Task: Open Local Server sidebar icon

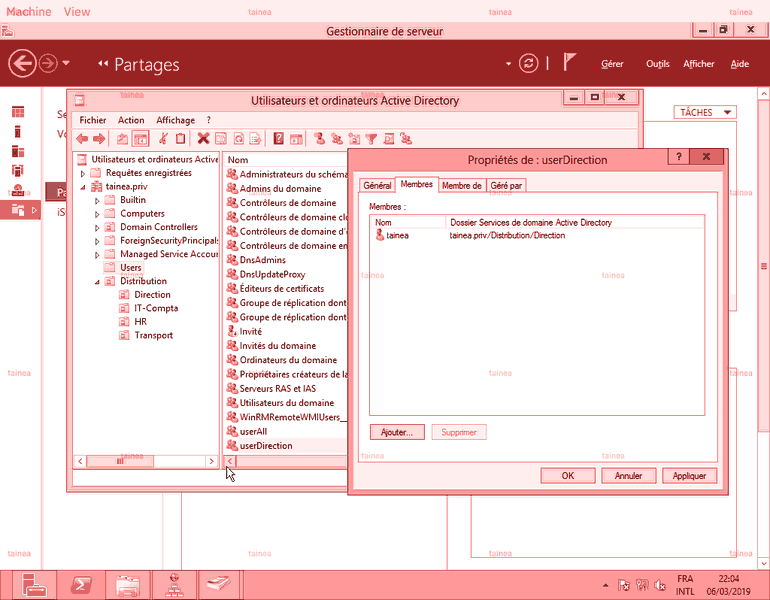Action: (x=18, y=132)
